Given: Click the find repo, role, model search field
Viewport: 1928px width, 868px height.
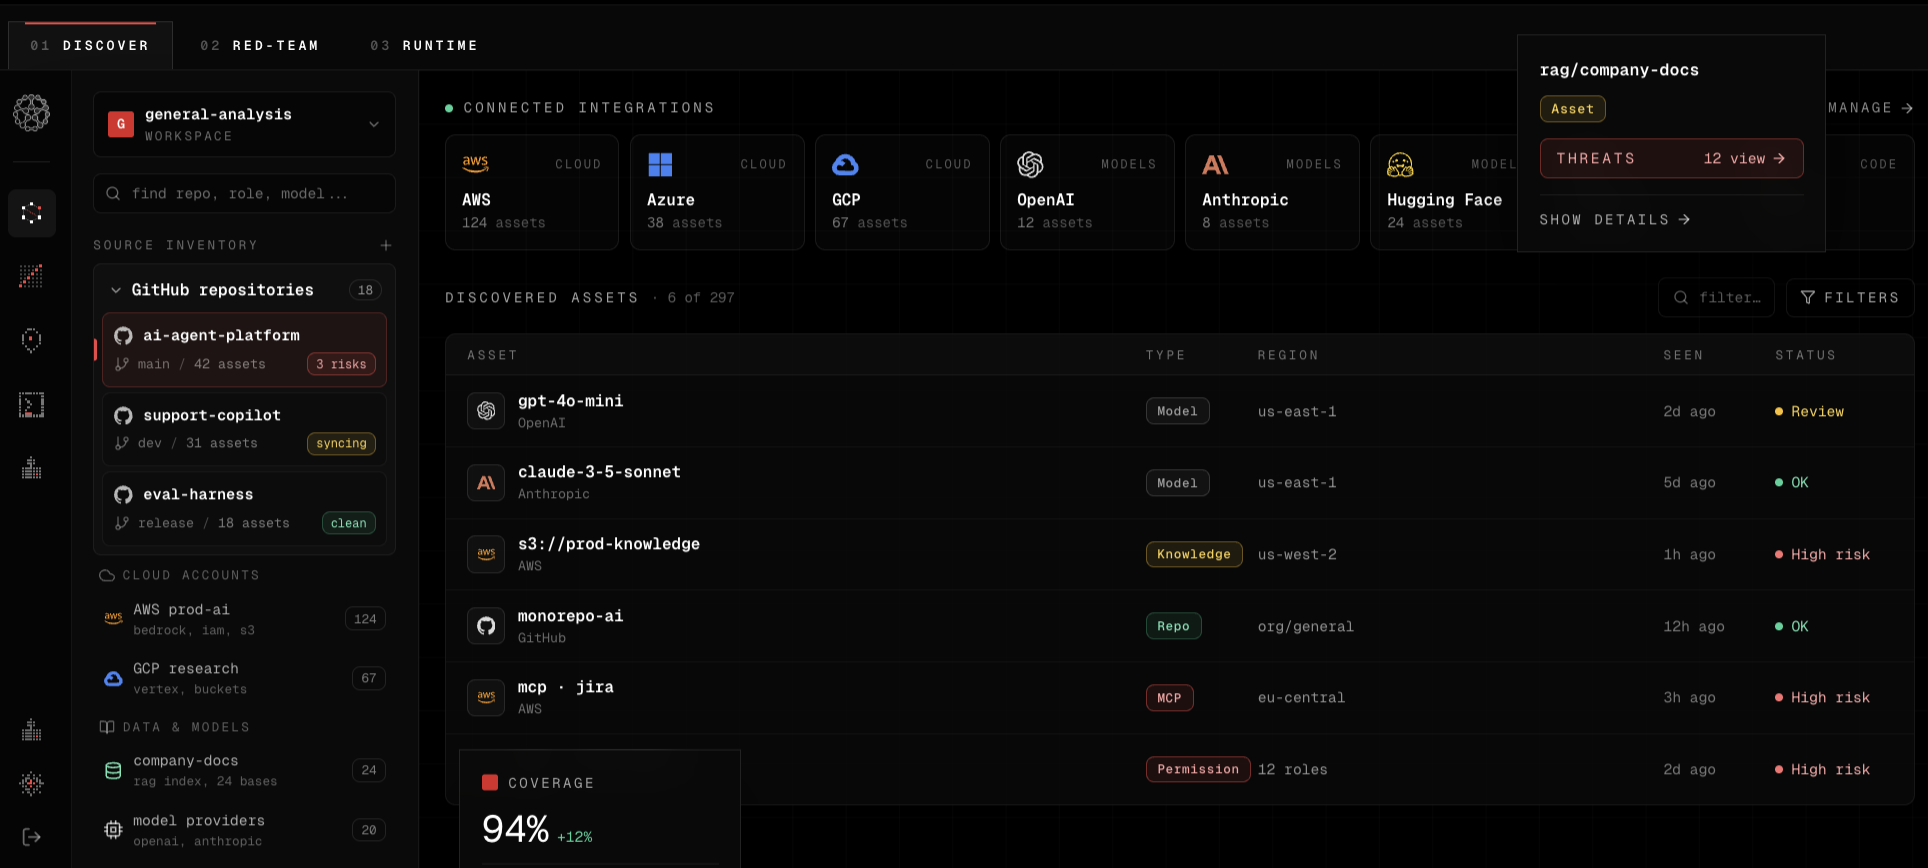Looking at the screenshot, I should pos(244,193).
